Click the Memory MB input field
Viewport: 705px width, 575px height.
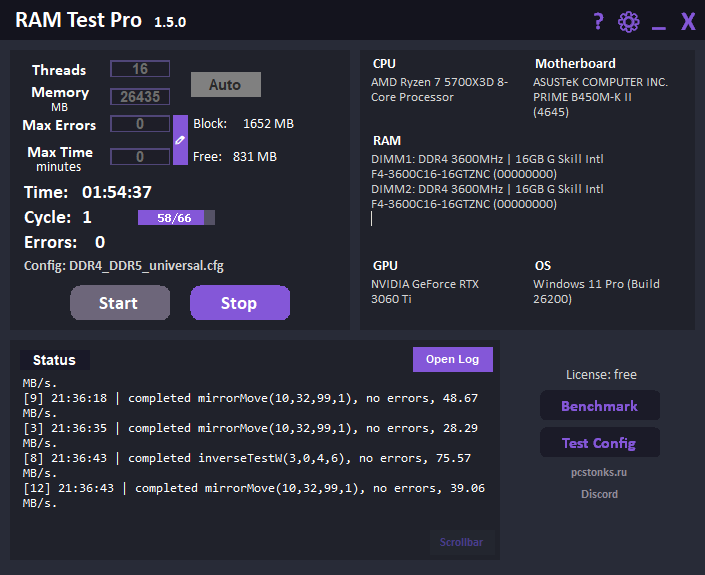coord(140,97)
